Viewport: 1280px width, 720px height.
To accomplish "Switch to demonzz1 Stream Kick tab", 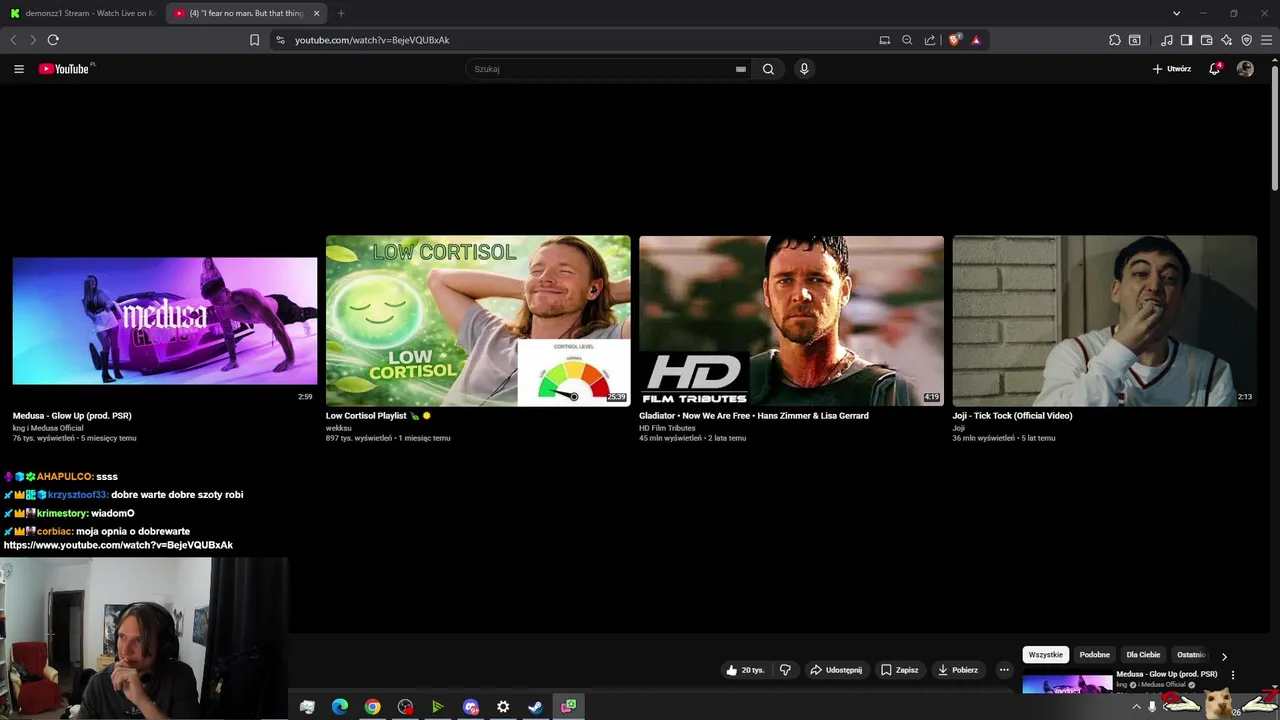I will 83,13.
